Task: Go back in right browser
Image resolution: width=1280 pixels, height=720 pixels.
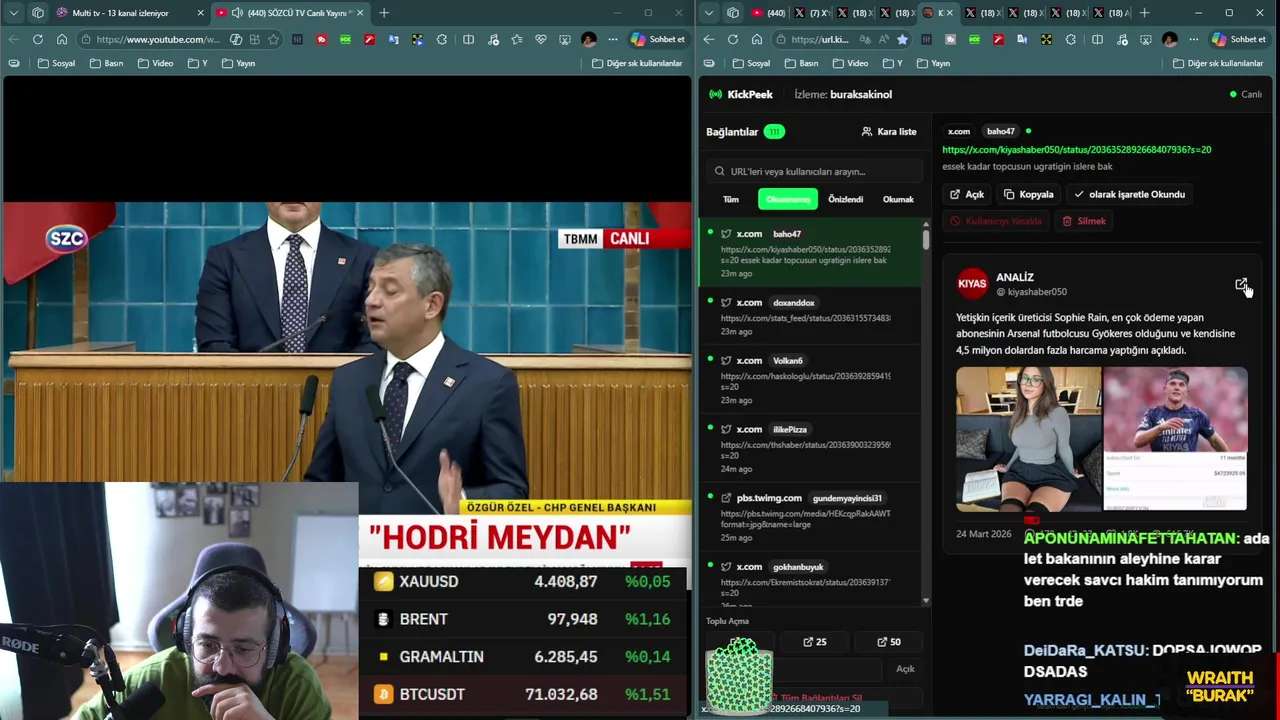Action: [x=709, y=39]
